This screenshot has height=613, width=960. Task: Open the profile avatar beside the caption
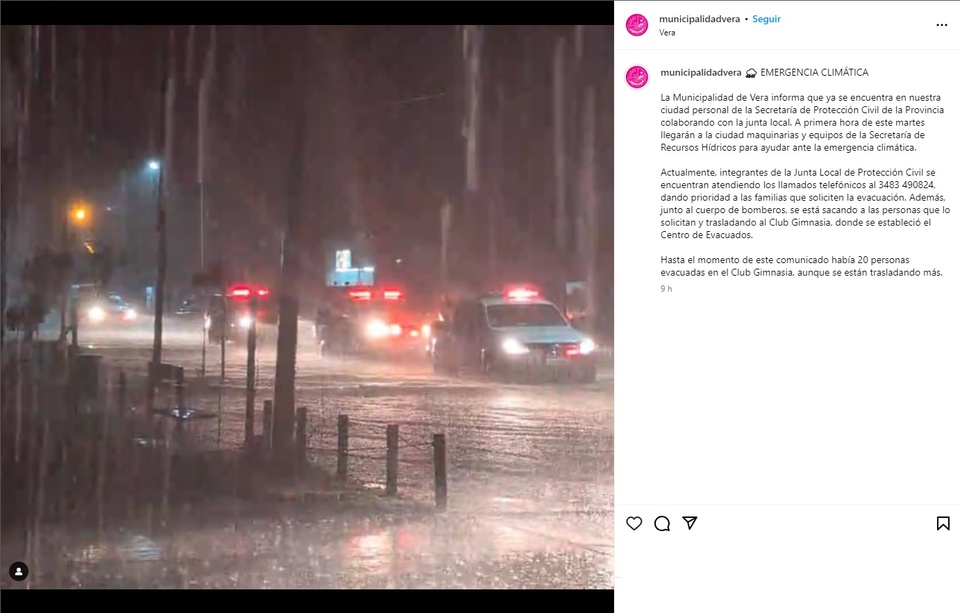637,77
